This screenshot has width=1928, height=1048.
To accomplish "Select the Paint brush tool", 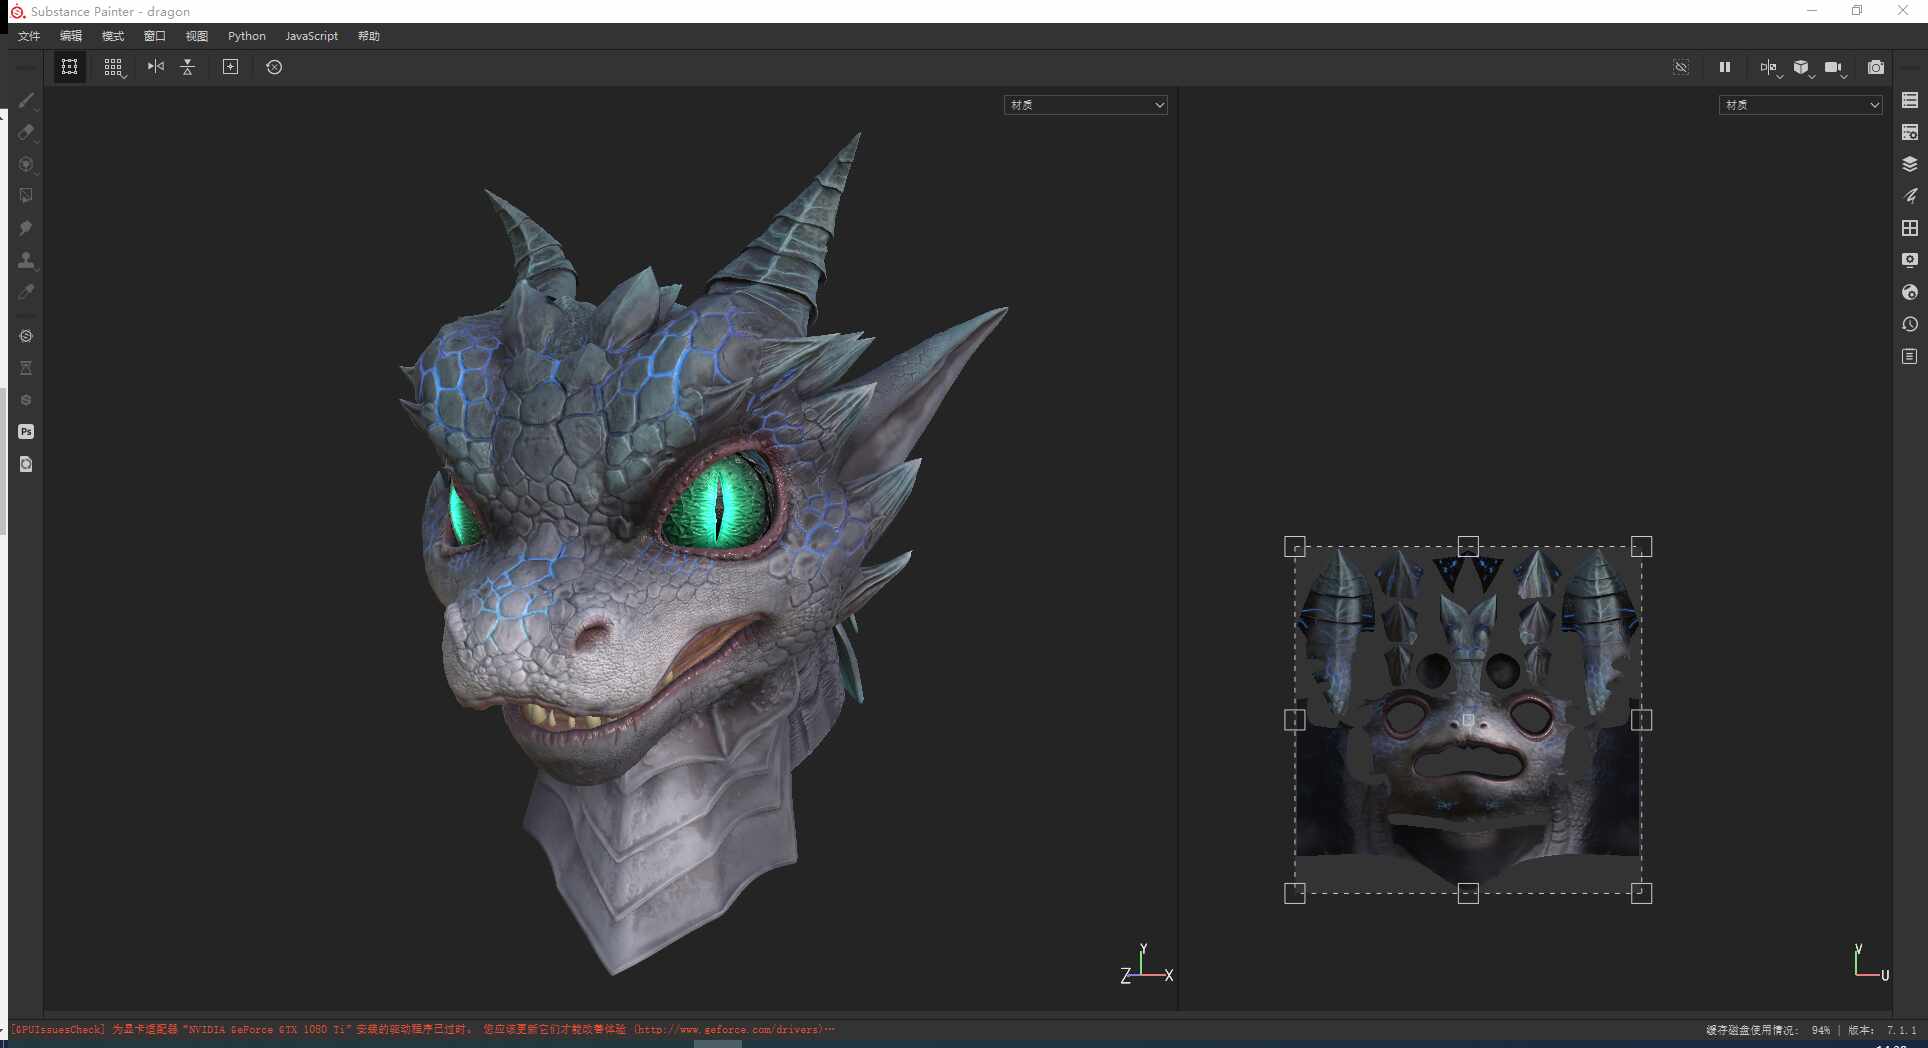I will [27, 101].
